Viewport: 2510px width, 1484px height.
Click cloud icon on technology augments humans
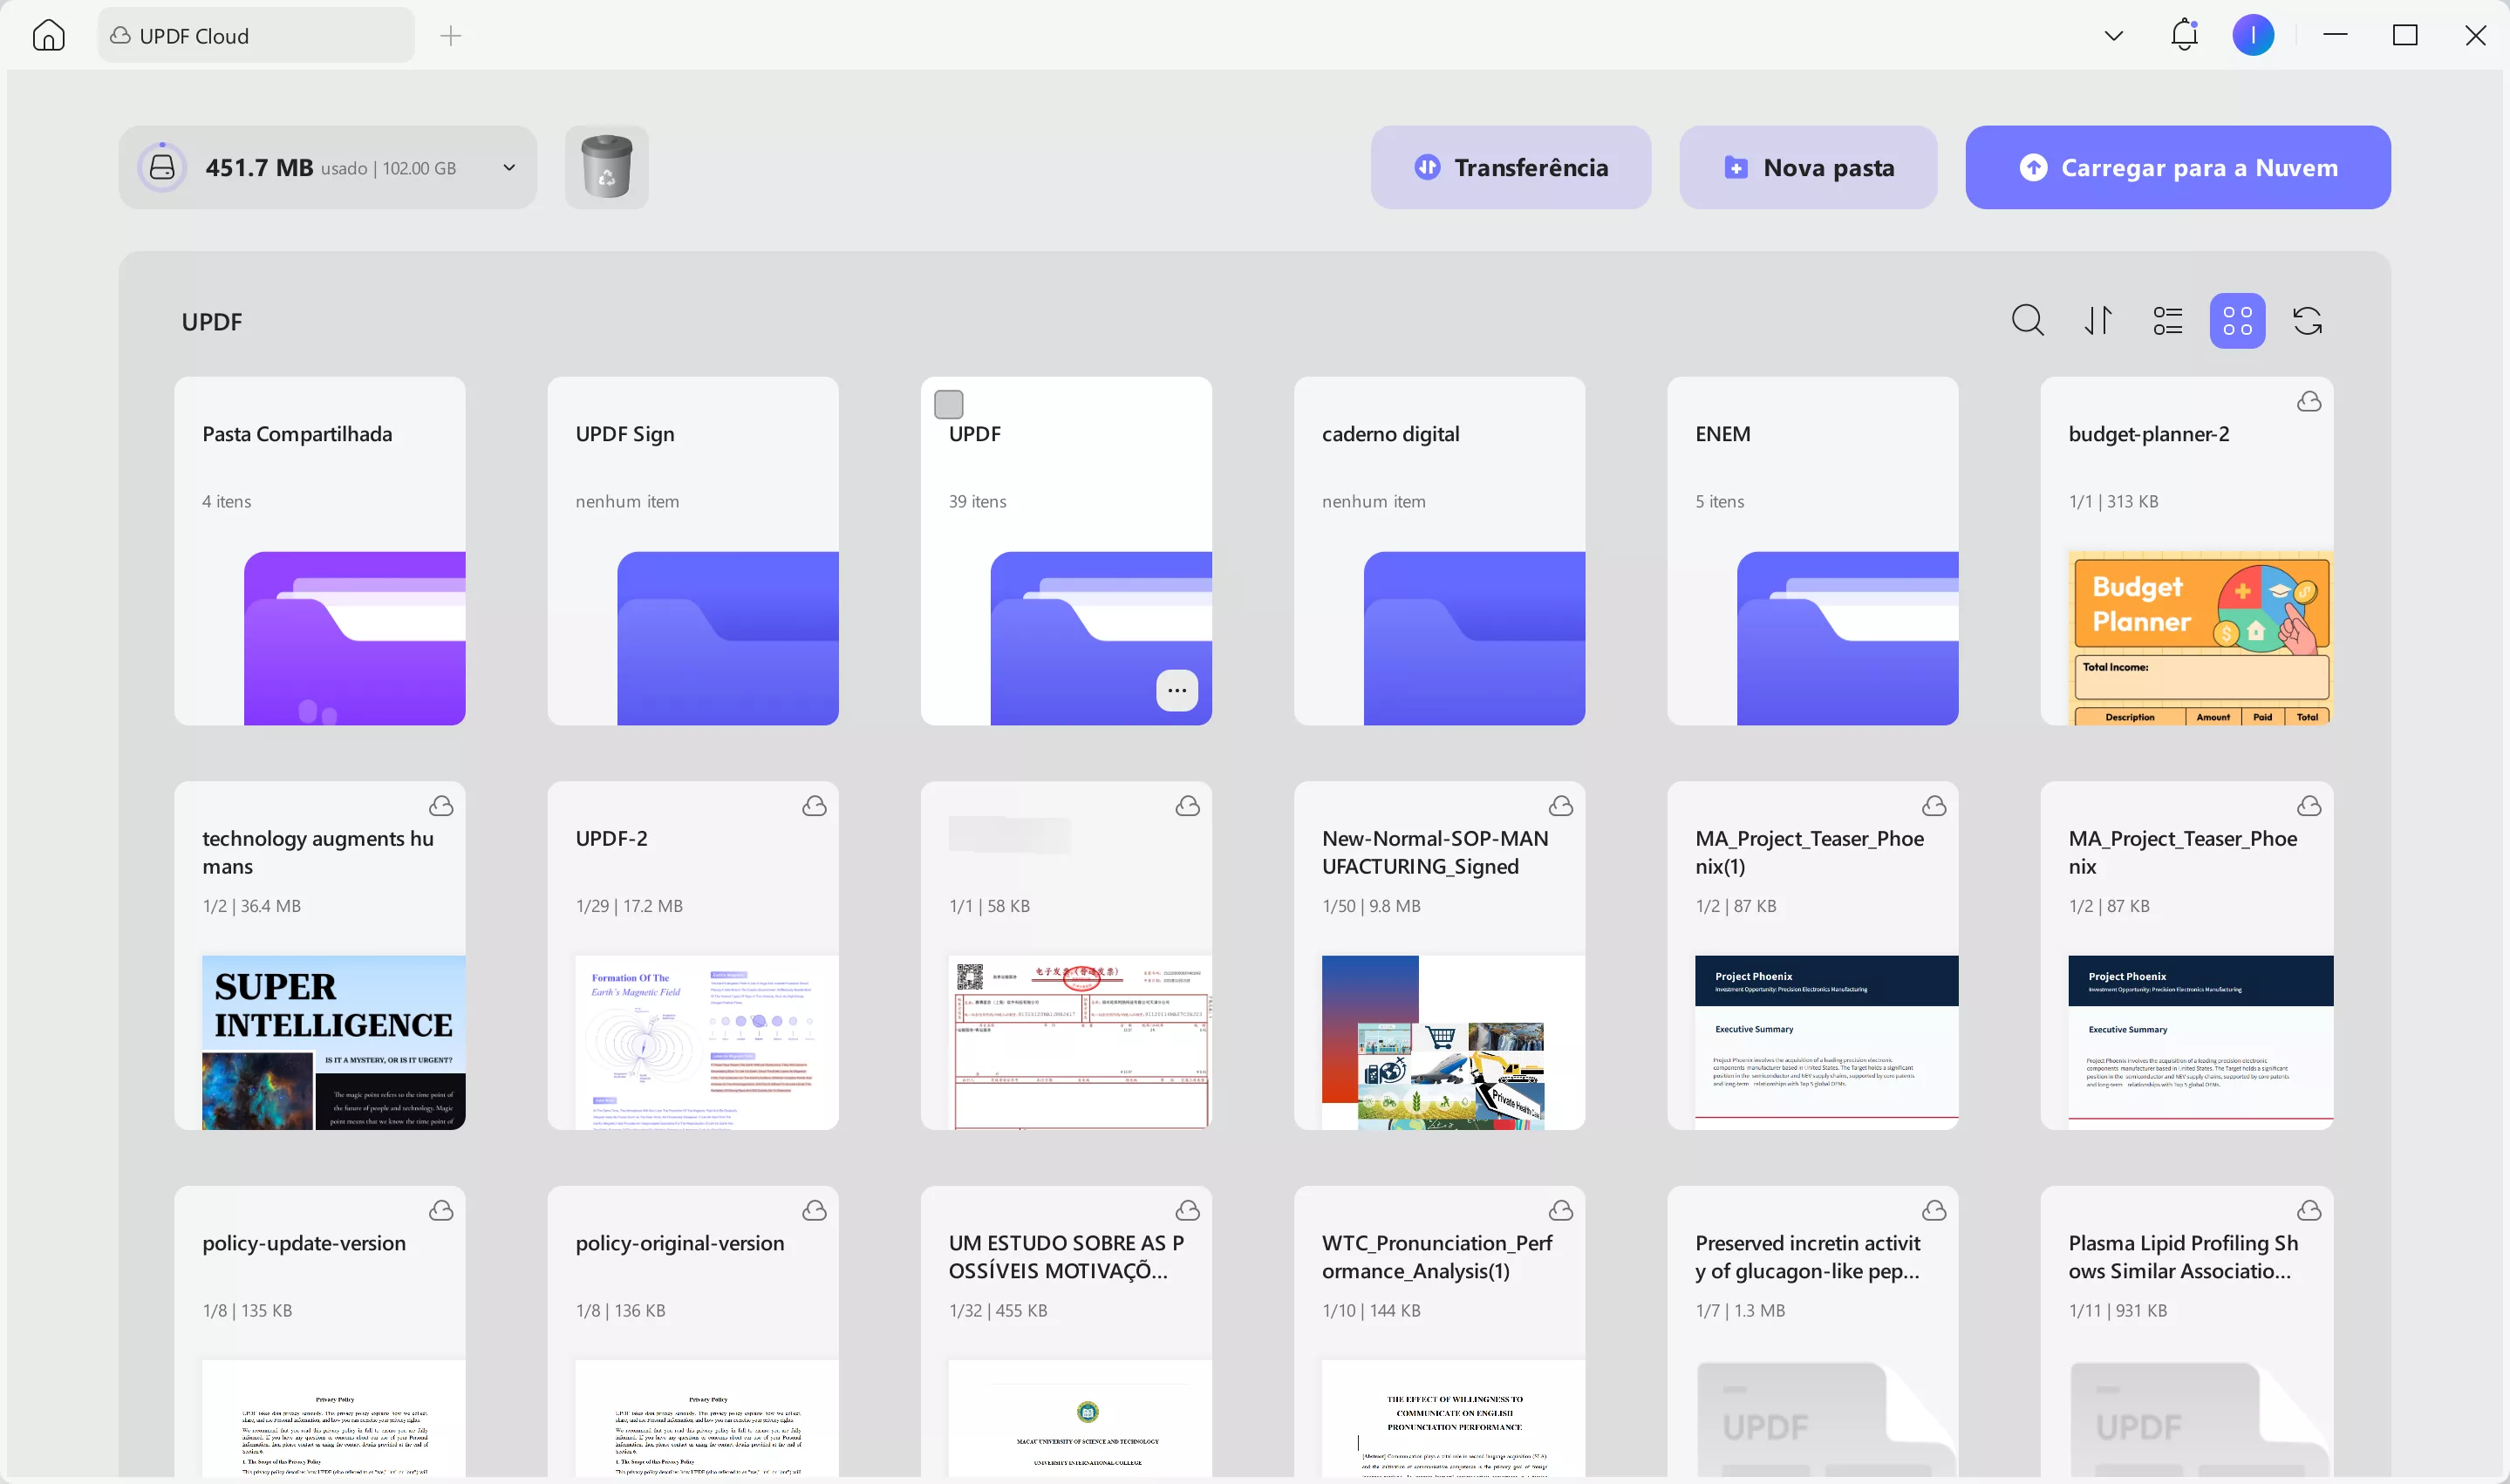[441, 806]
